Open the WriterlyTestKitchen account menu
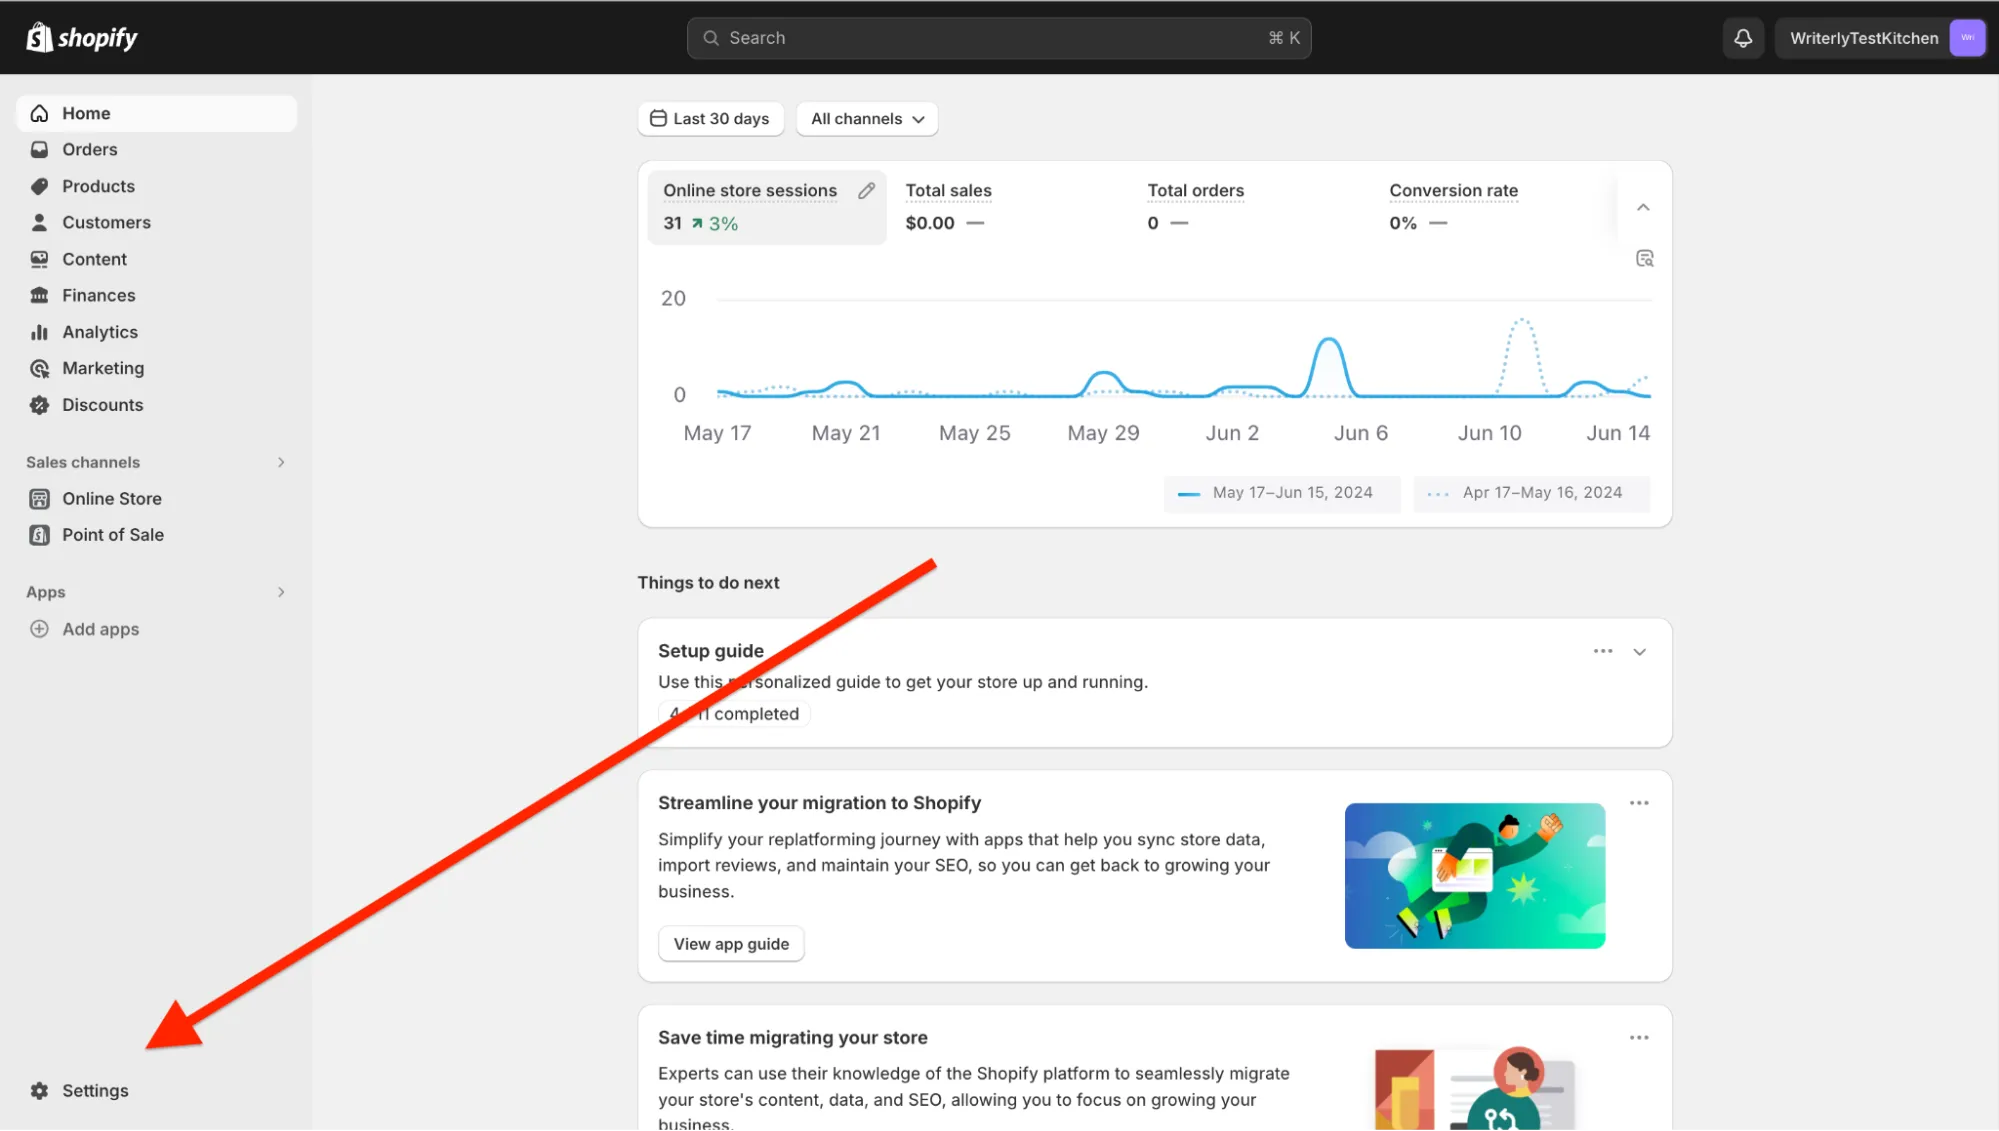The height and width of the screenshot is (1131, 1999). pos(1881,38)
